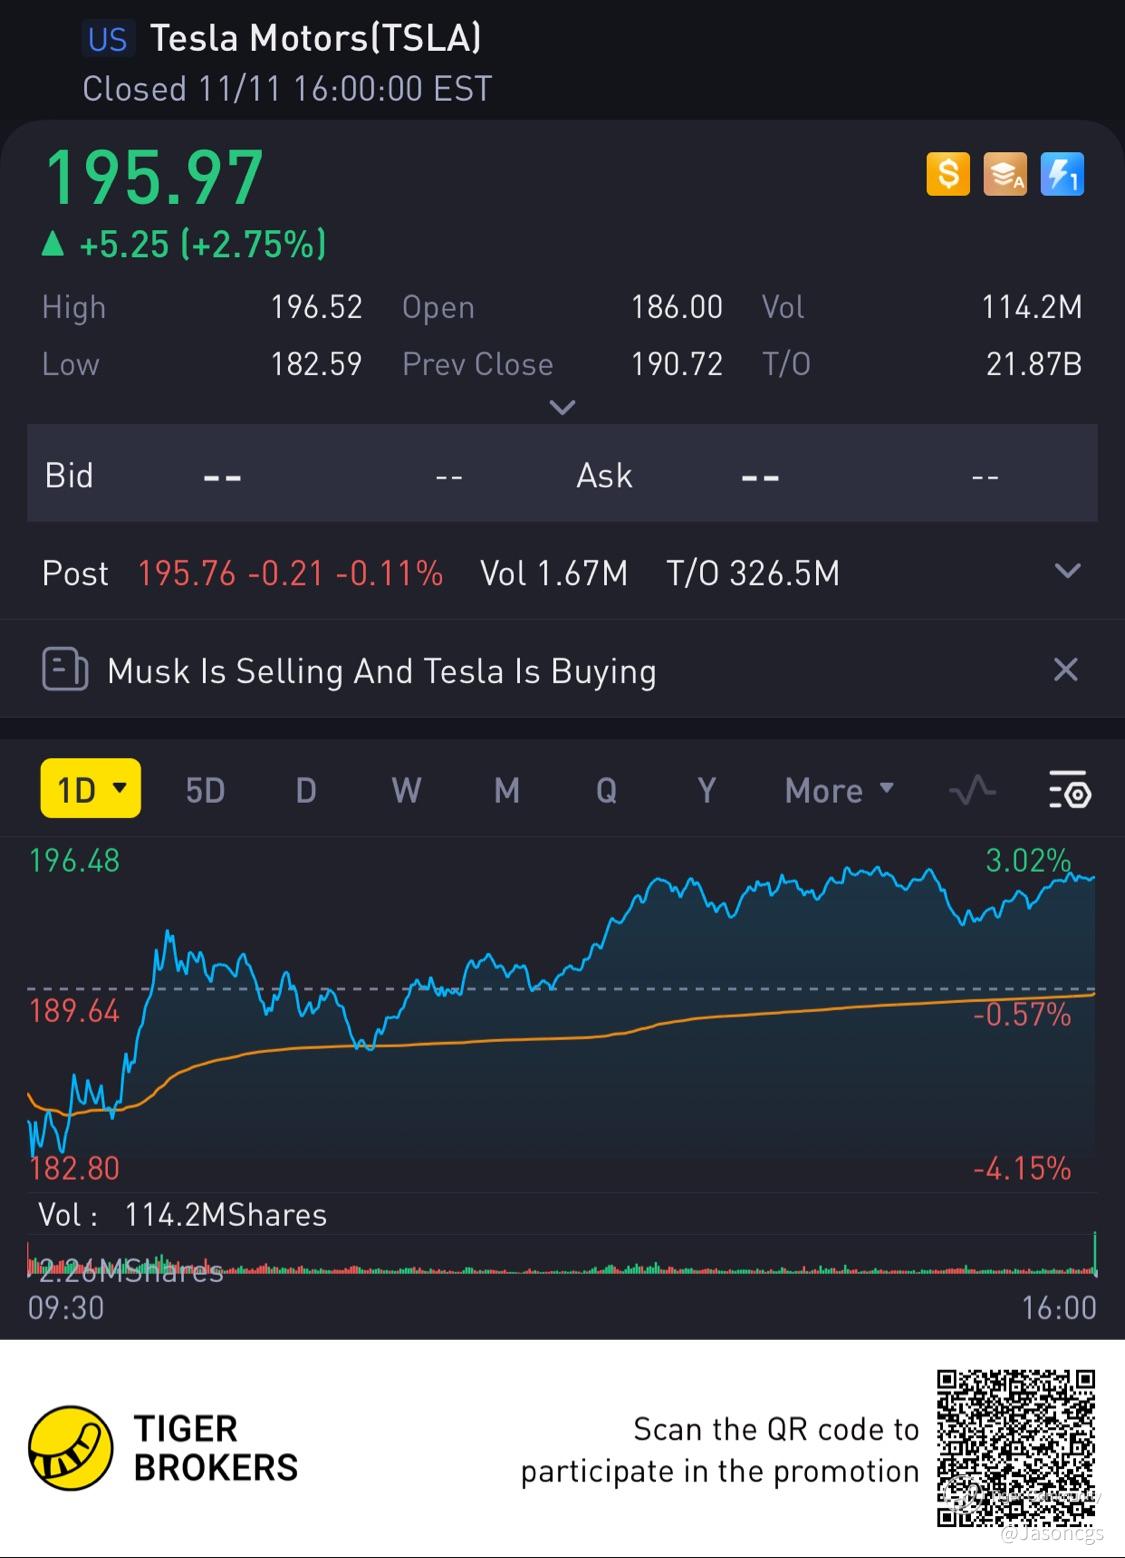
Task: Tap the Prev Close value 190.72
Action: [x=677, y=364]
